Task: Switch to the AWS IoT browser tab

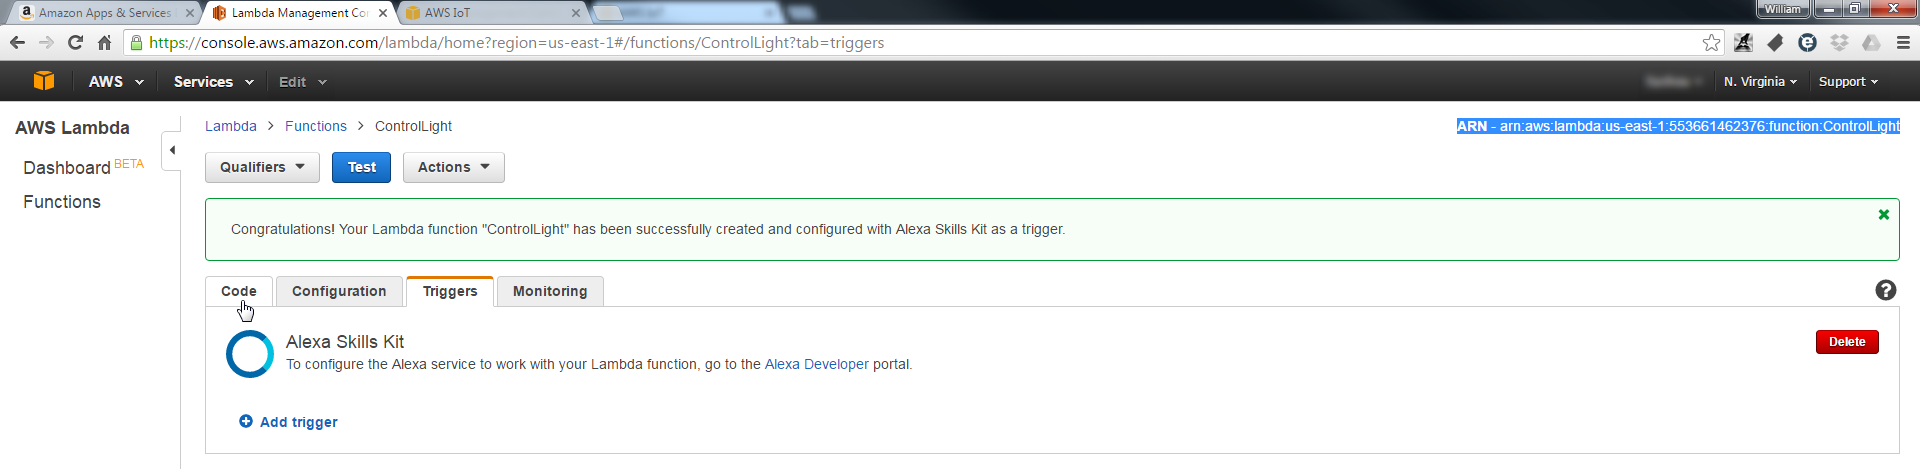Action: [490, 13]
